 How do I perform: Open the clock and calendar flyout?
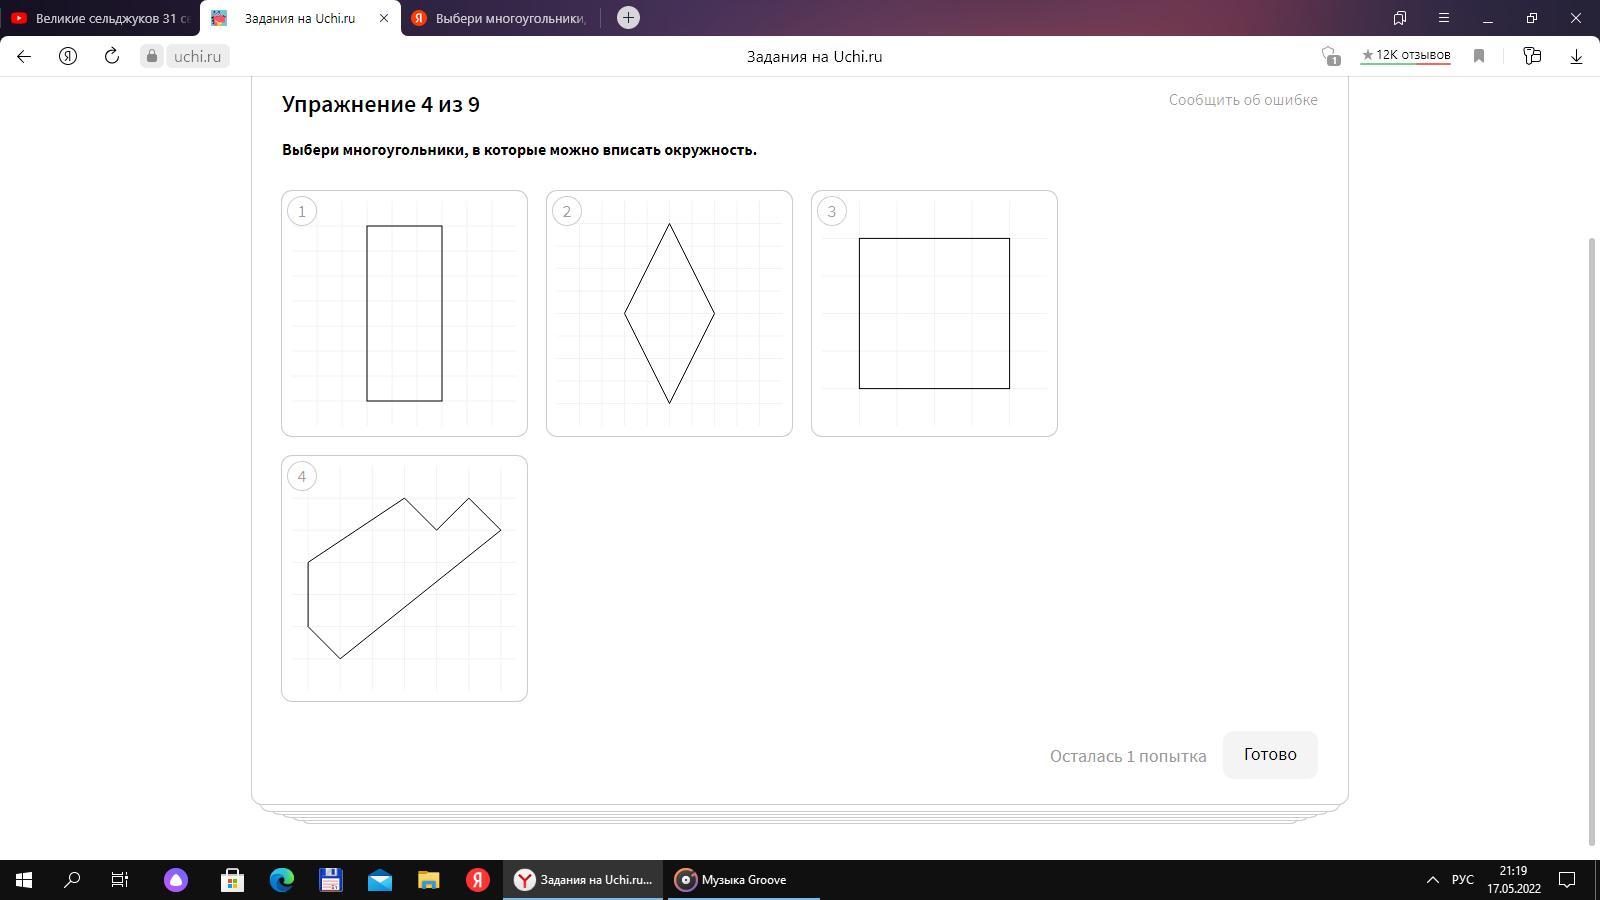(x=1513, y=880)
